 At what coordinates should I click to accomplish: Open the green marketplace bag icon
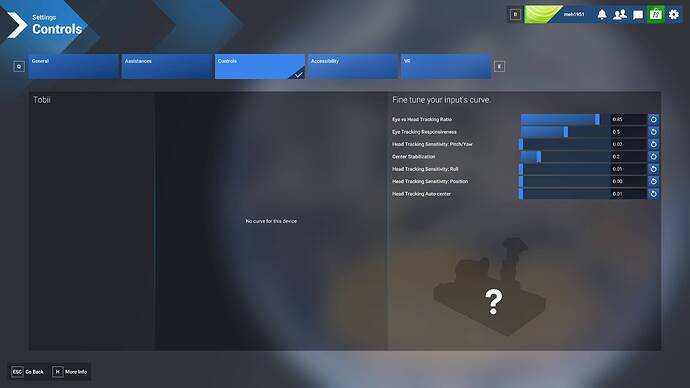click(x=656, y=15)
